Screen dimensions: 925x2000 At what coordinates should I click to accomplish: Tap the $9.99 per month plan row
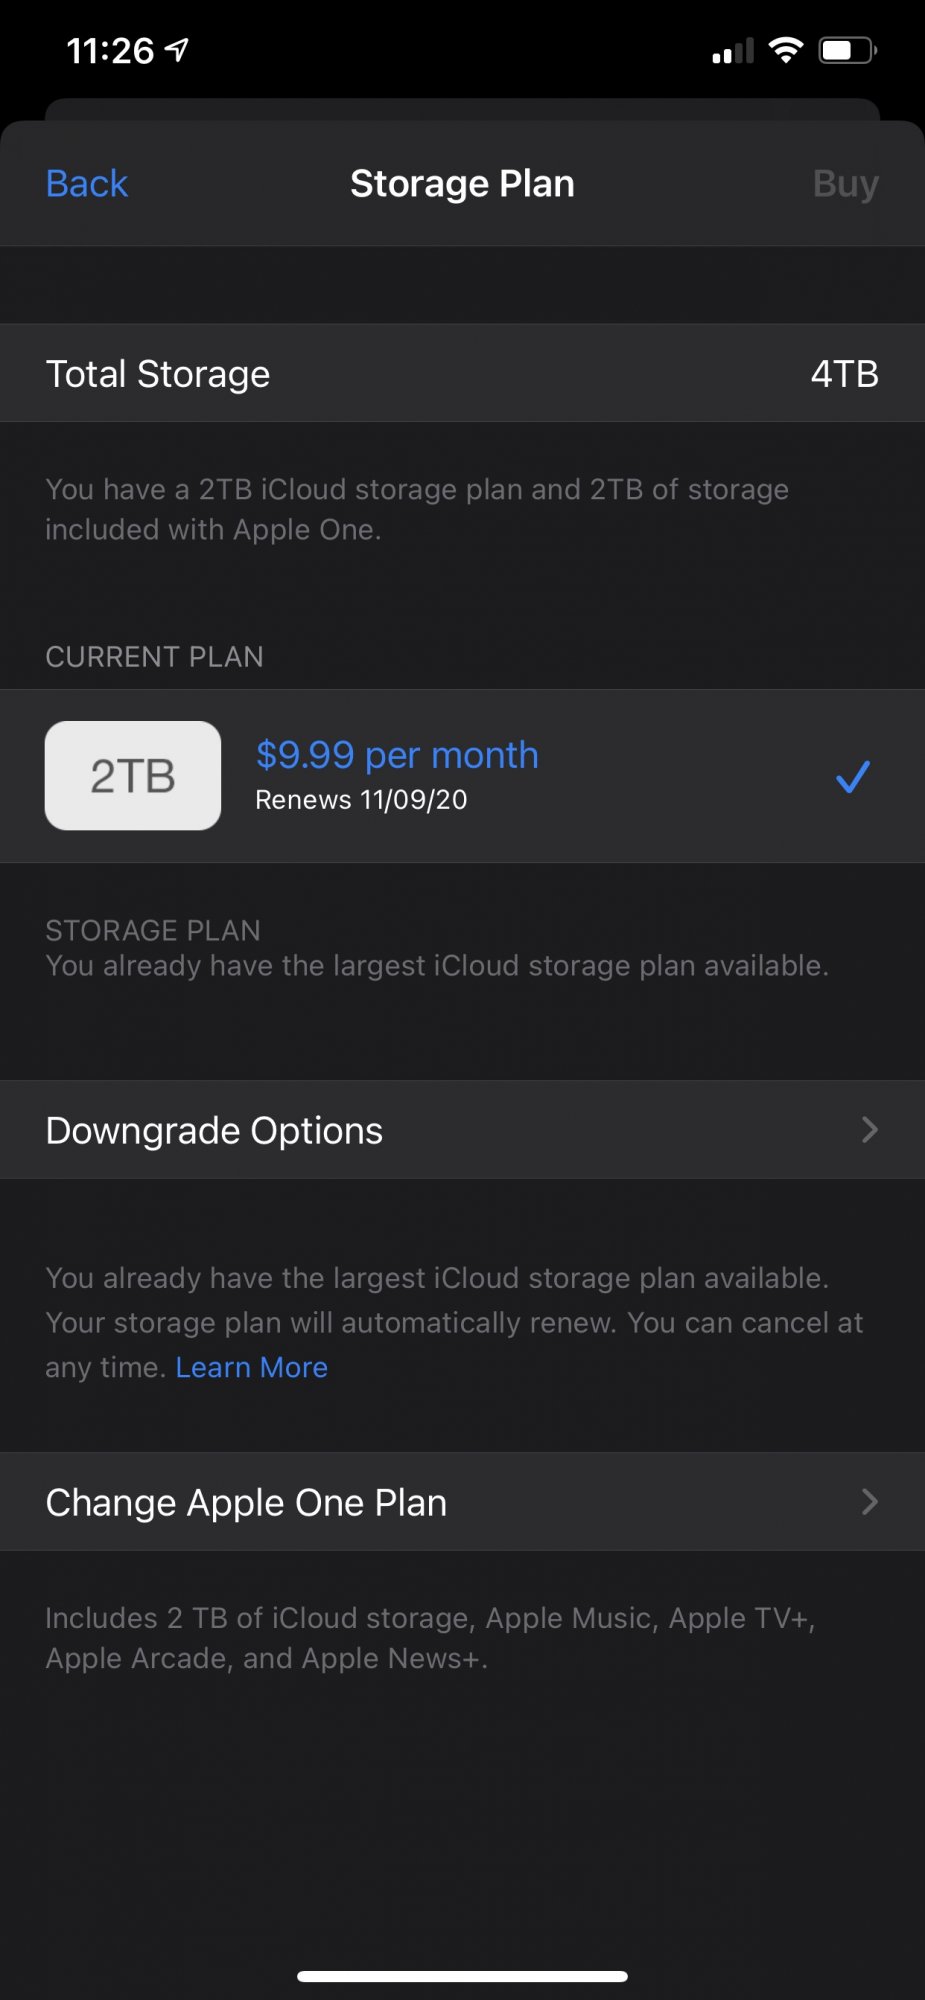[462, 776]
